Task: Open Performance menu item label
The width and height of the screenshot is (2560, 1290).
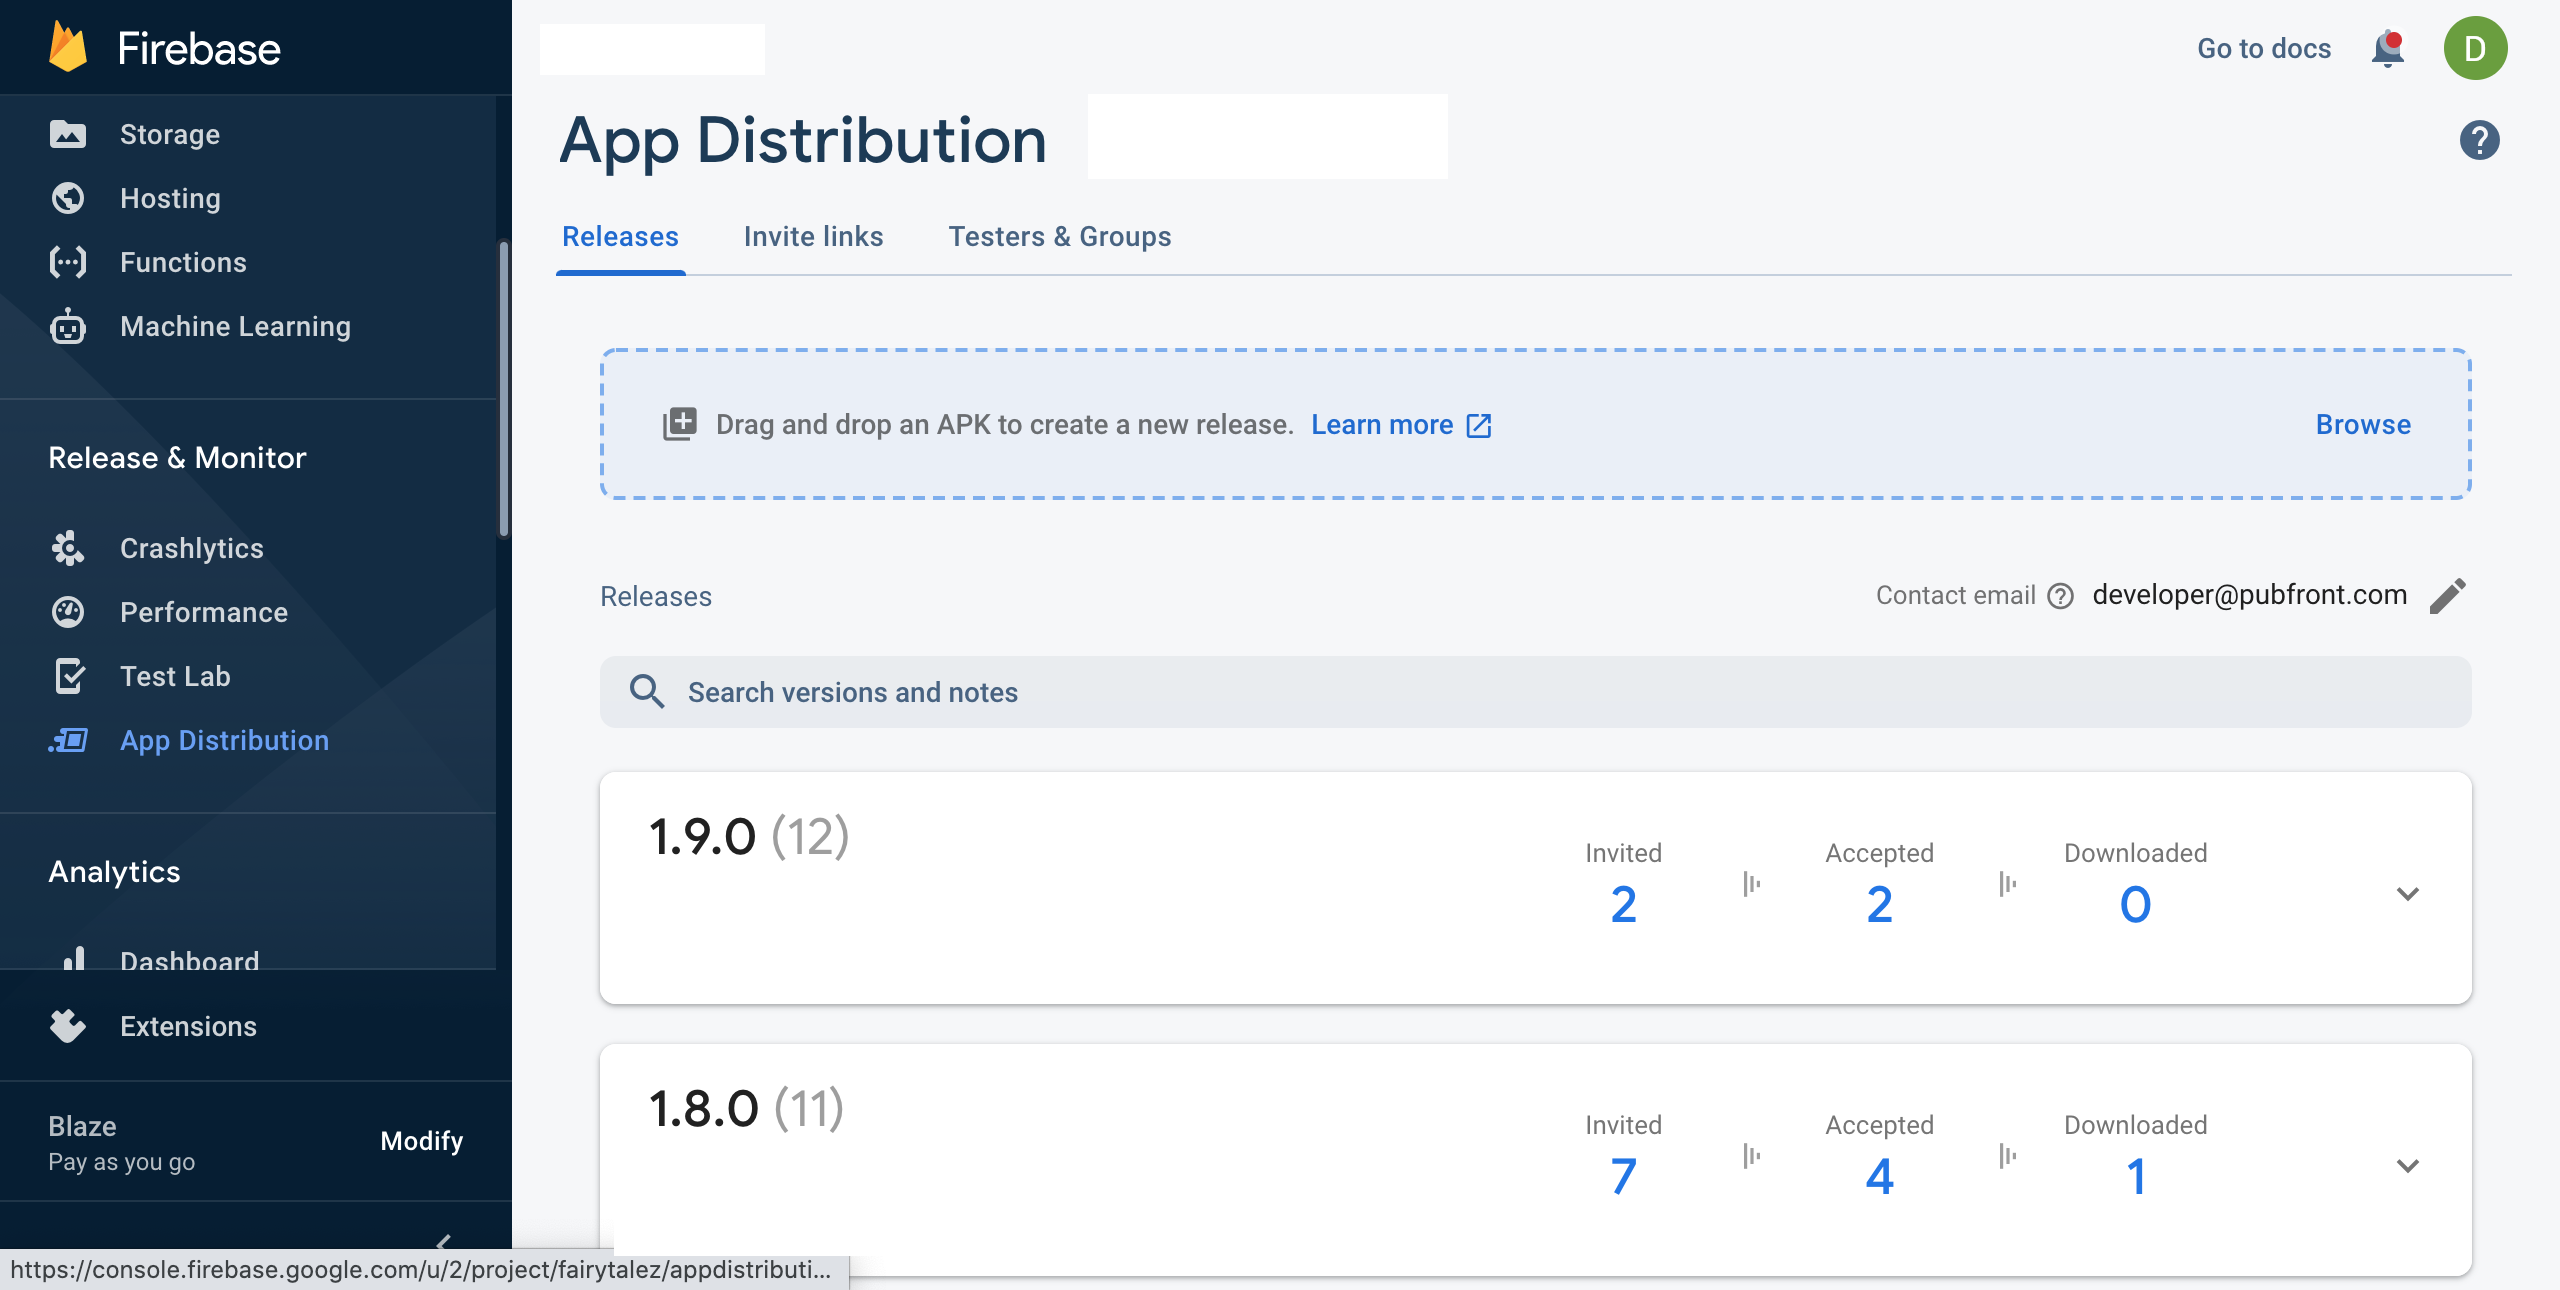Action: pos(204,612)
